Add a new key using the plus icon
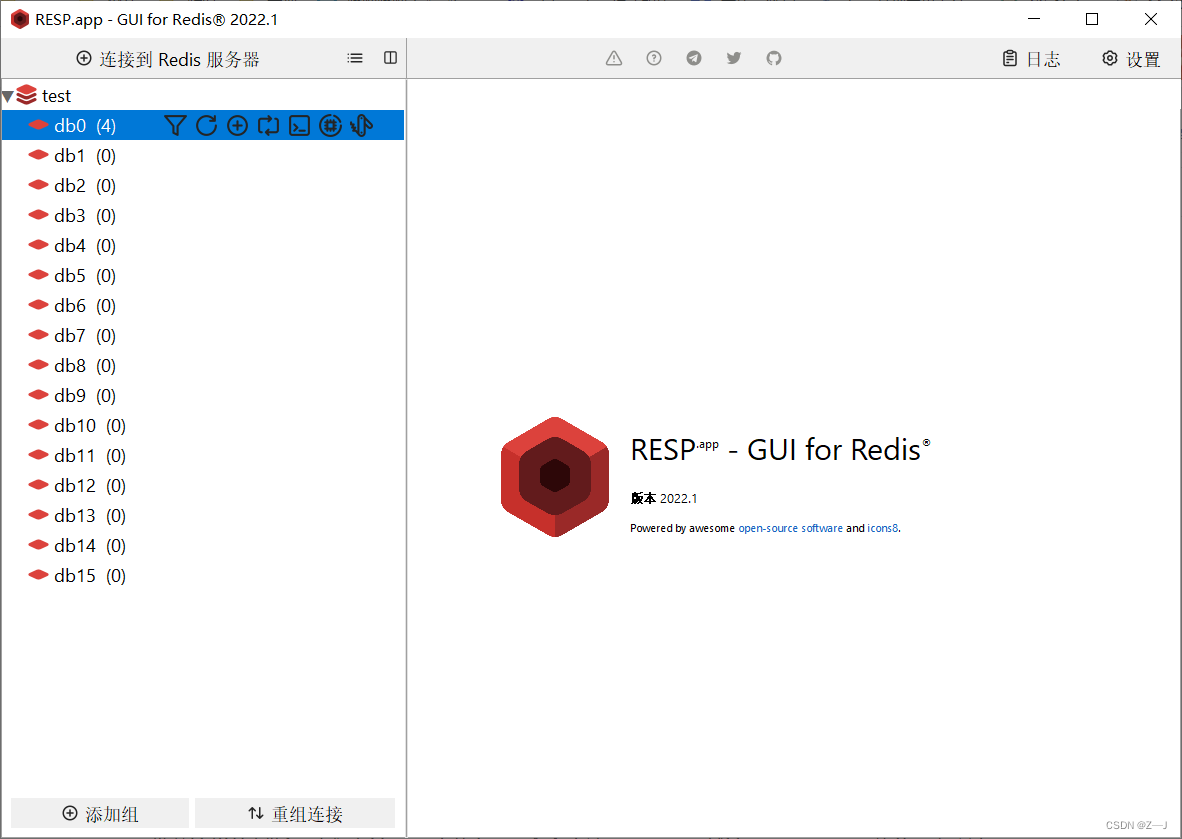Screen dimensions: 1182x839 click(237, 125)
